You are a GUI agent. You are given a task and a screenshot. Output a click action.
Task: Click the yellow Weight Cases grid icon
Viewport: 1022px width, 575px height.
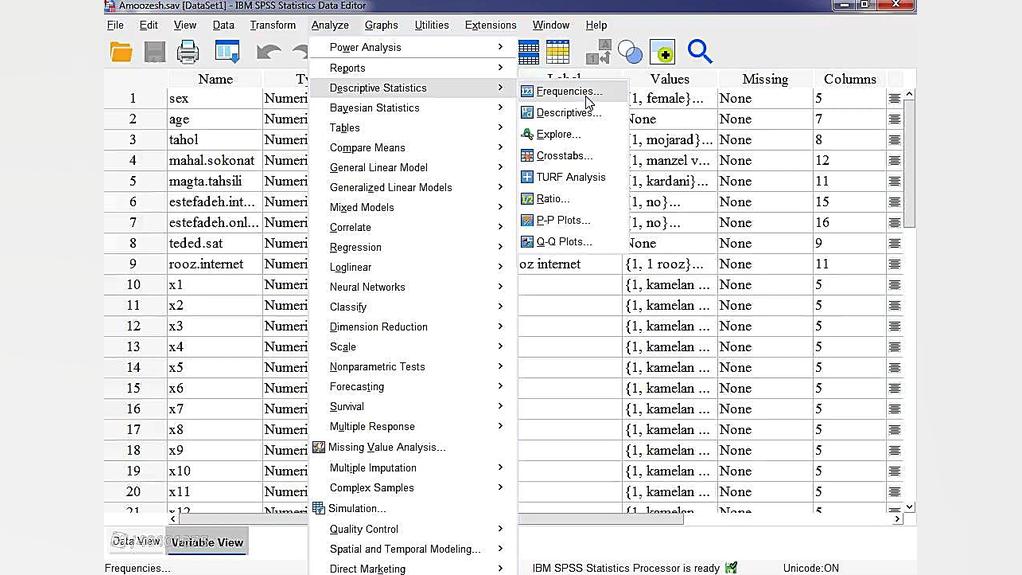click(x=558, y=52)
